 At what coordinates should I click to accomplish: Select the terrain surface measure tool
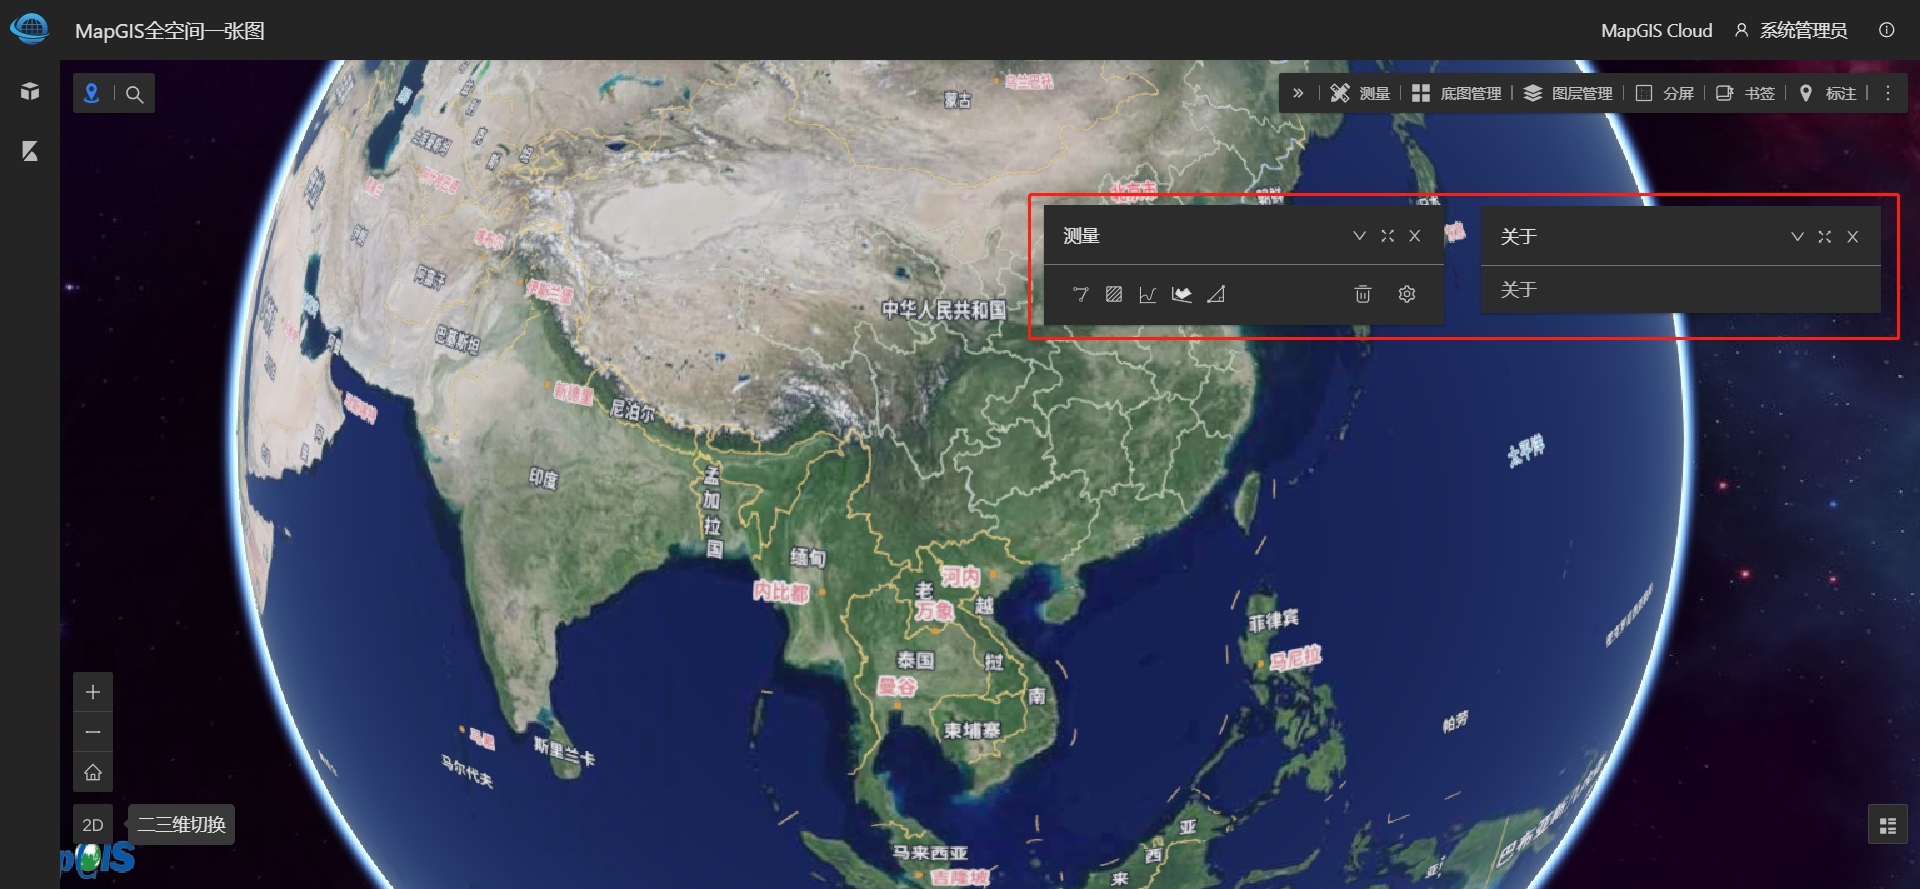tap(1182, 294)
